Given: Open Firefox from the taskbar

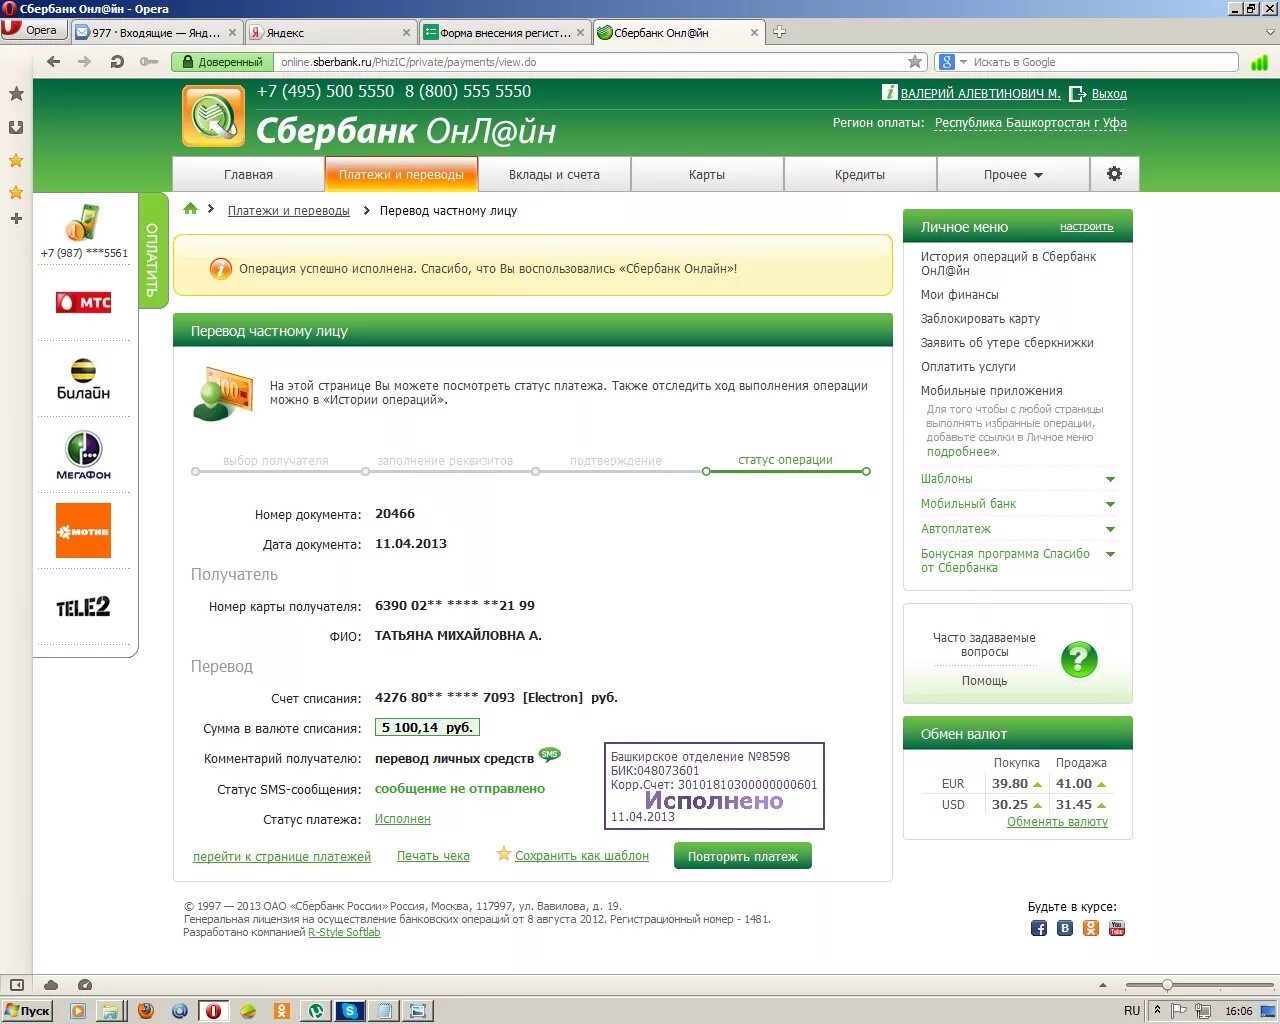Looking at the screenshot, I should (146, 1011).
